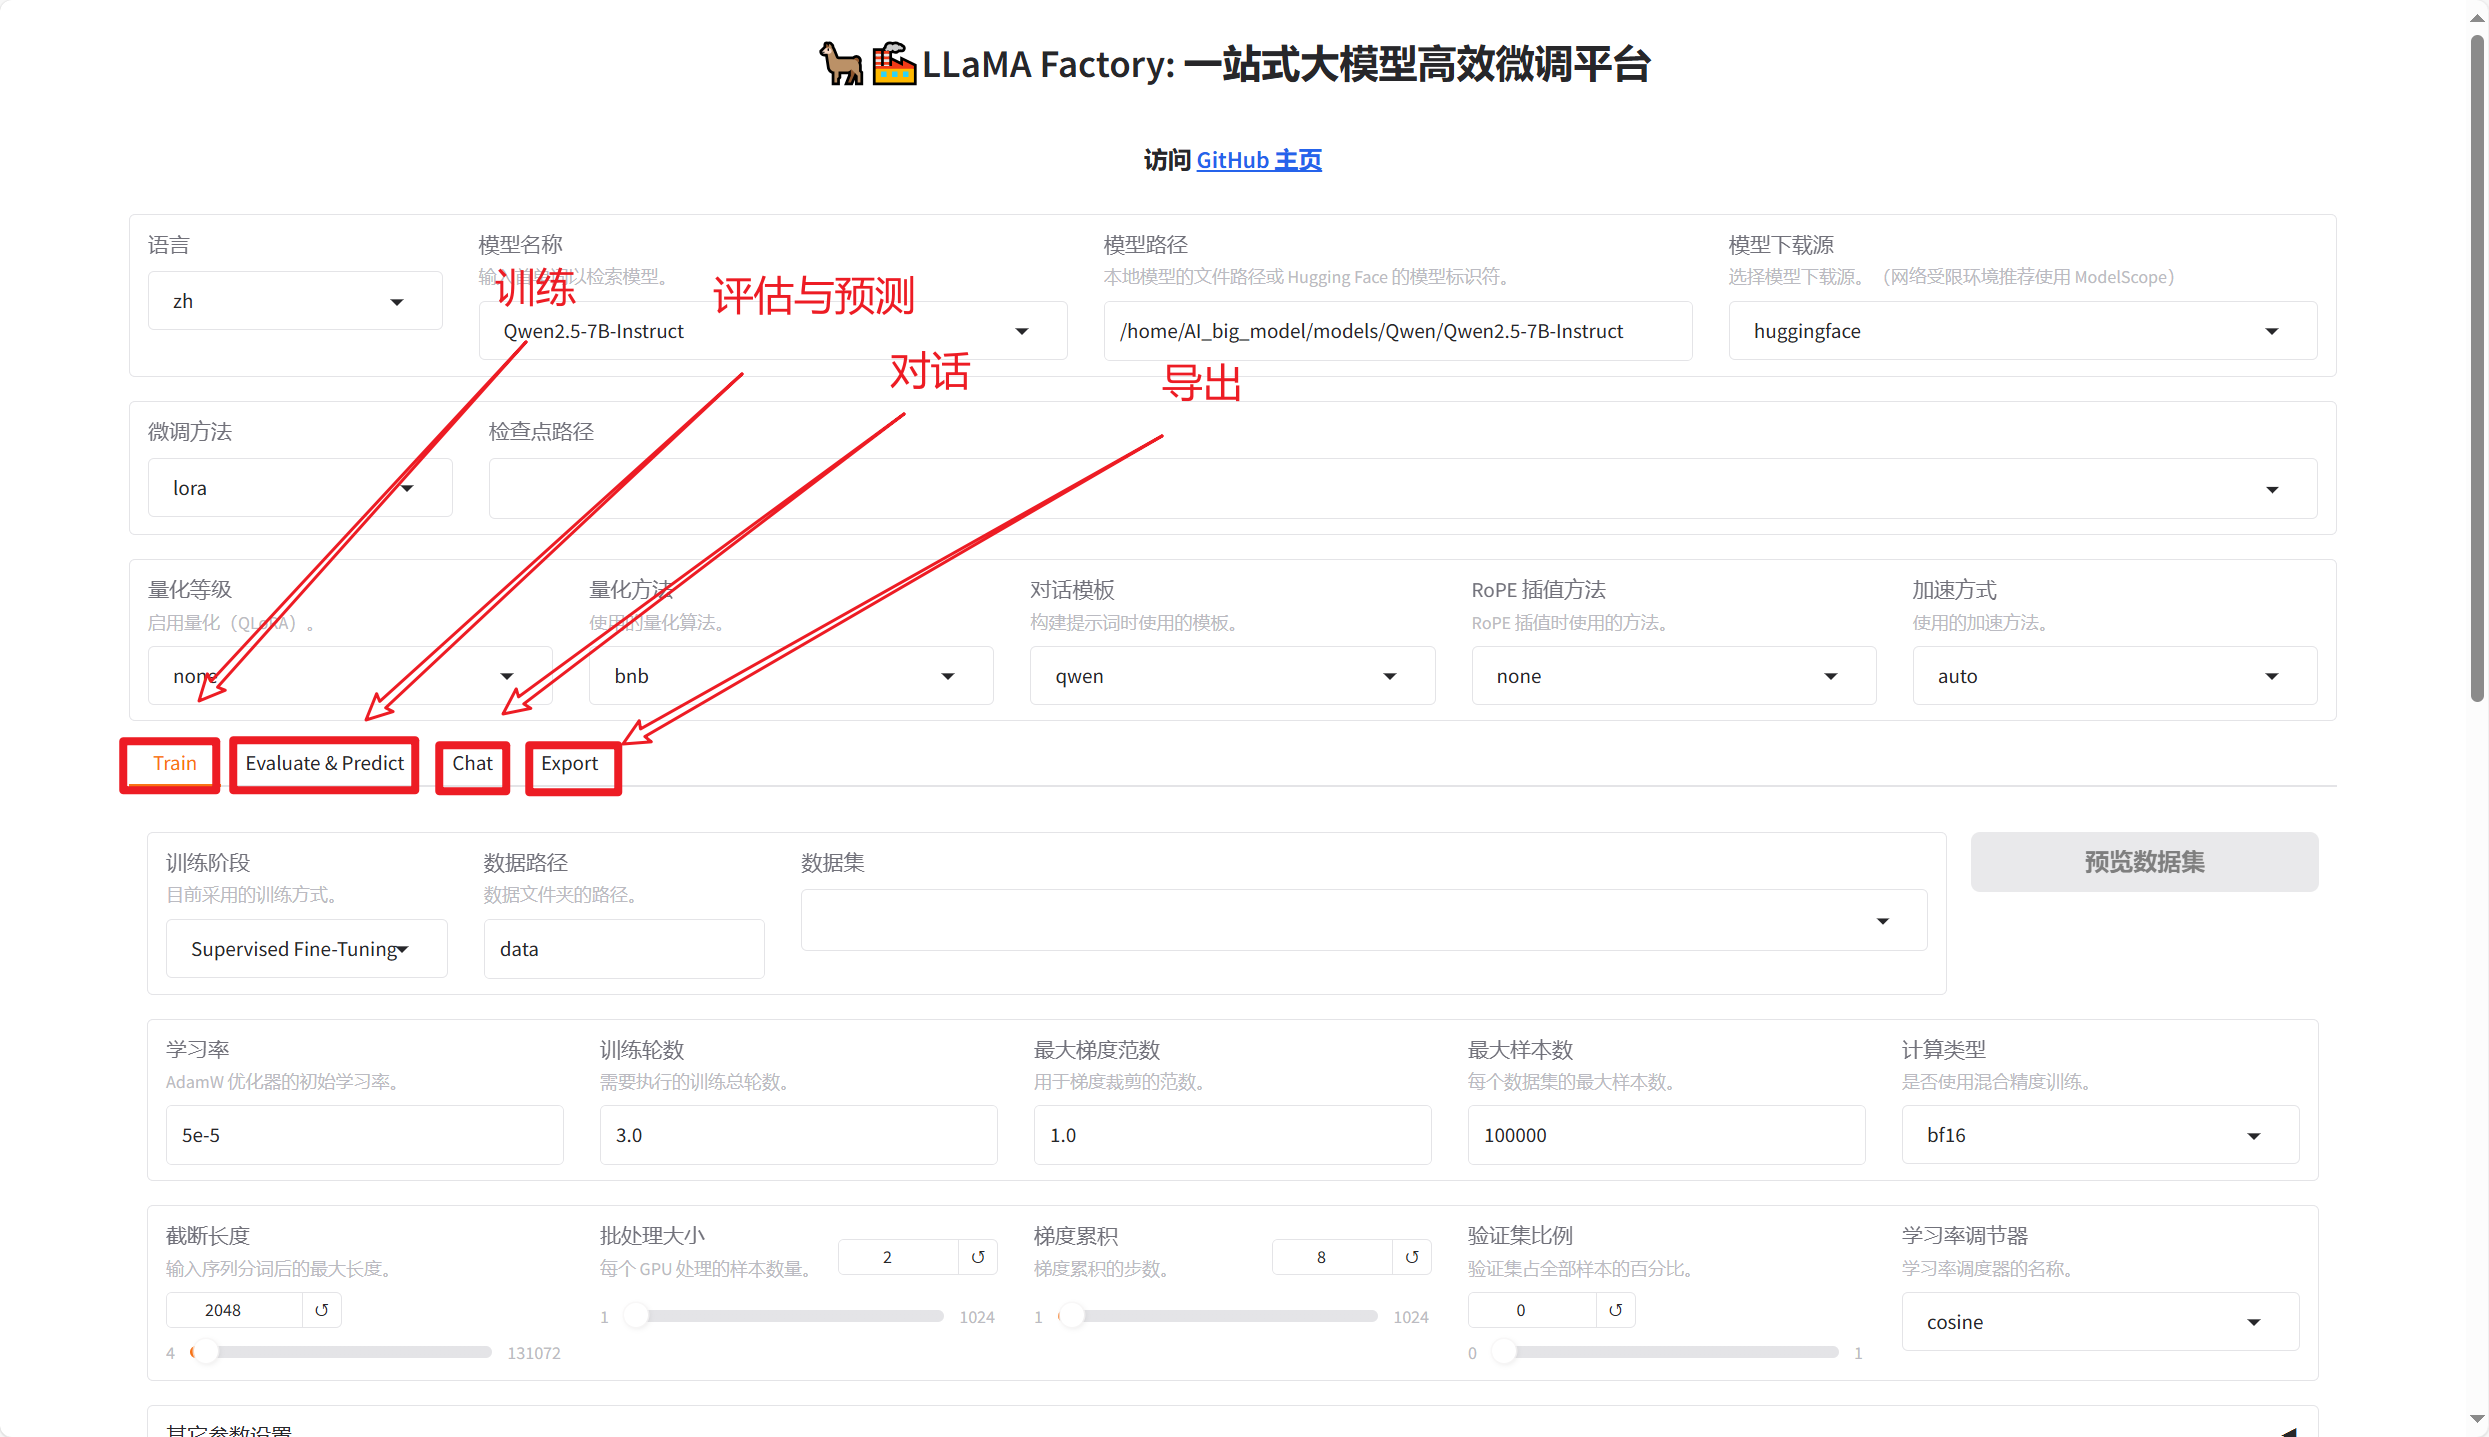2489x1437 pixels.
Task: Open the 微调方法 dropdown showing lora
Action: coord(300,488)
